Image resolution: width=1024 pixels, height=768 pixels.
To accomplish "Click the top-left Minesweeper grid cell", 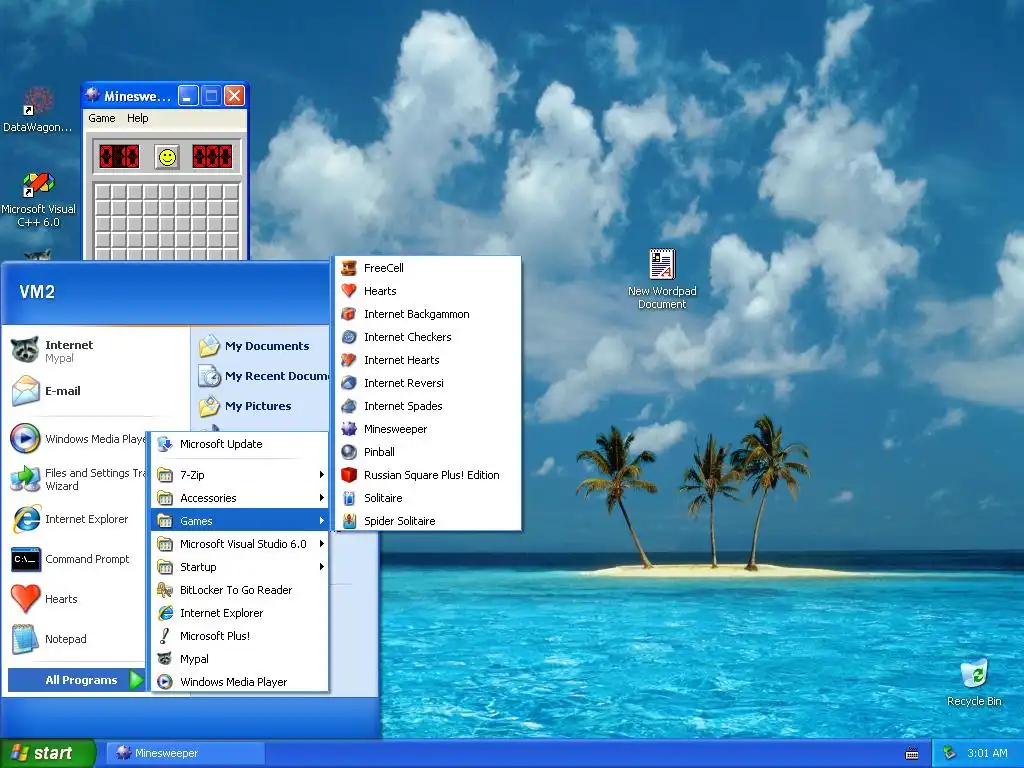I will 103,192.
